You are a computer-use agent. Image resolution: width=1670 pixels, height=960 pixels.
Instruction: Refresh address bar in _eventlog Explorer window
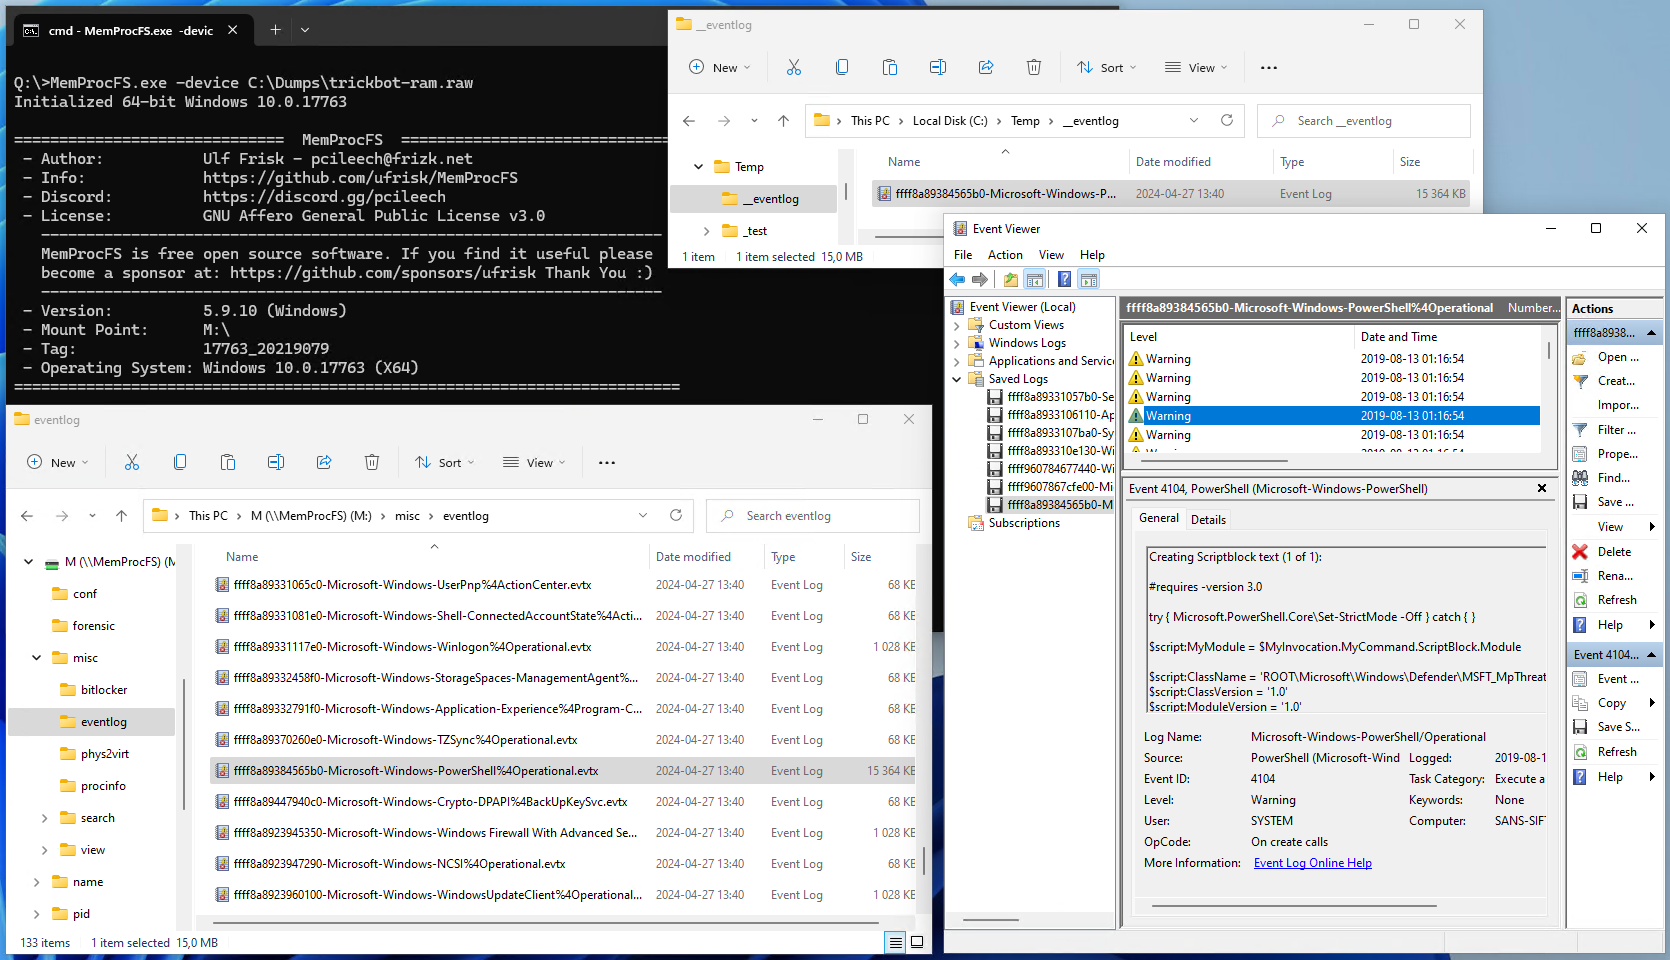1227,120
